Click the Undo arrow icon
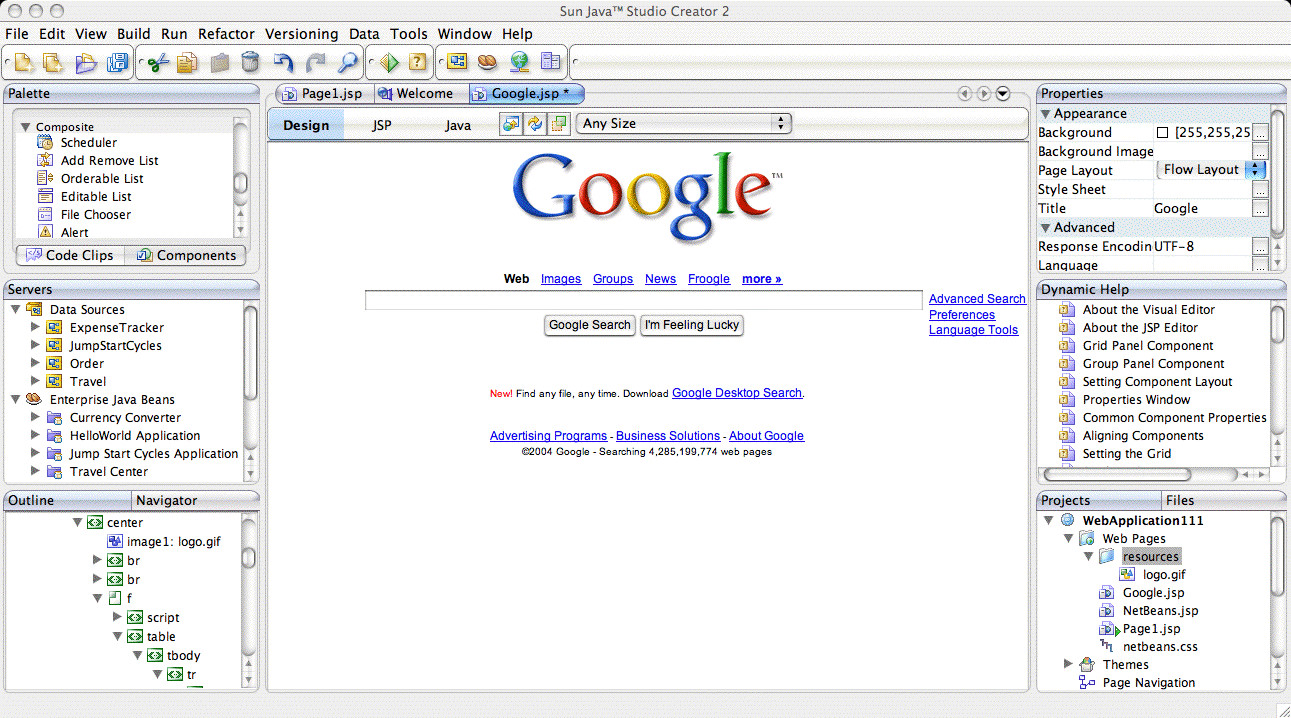 pyautogui.click(x=284, y=63)
